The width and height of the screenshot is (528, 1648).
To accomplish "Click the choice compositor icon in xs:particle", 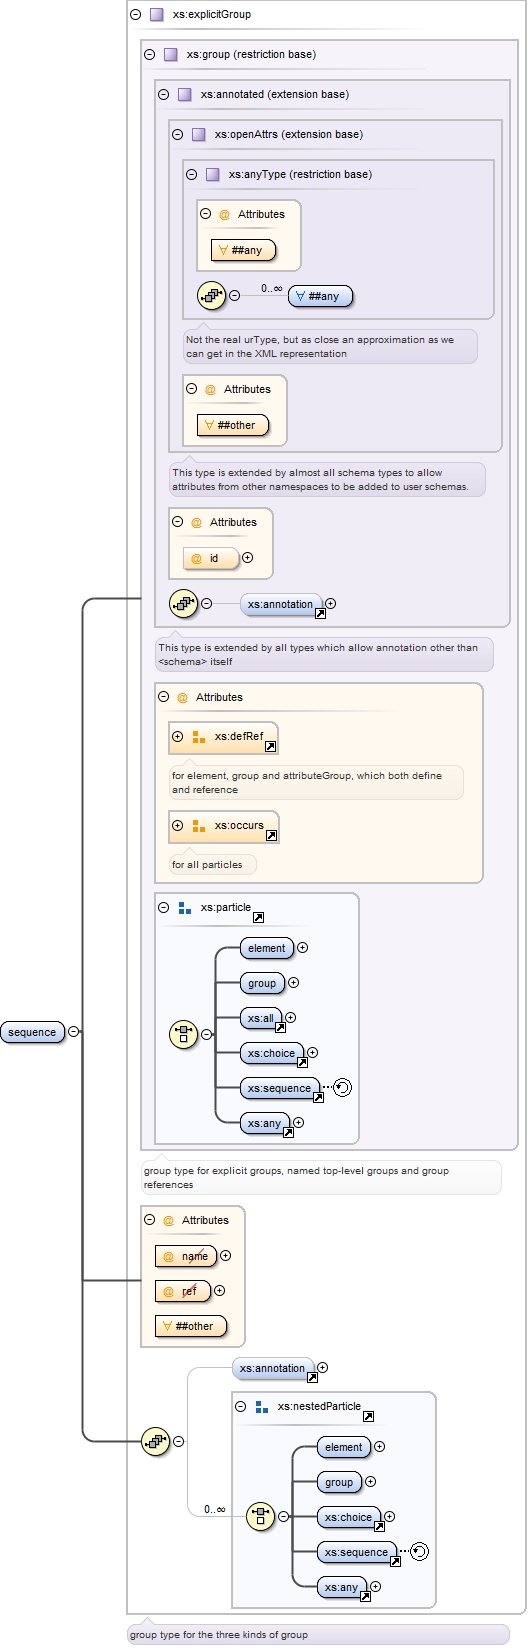I will coord(184,1035).
